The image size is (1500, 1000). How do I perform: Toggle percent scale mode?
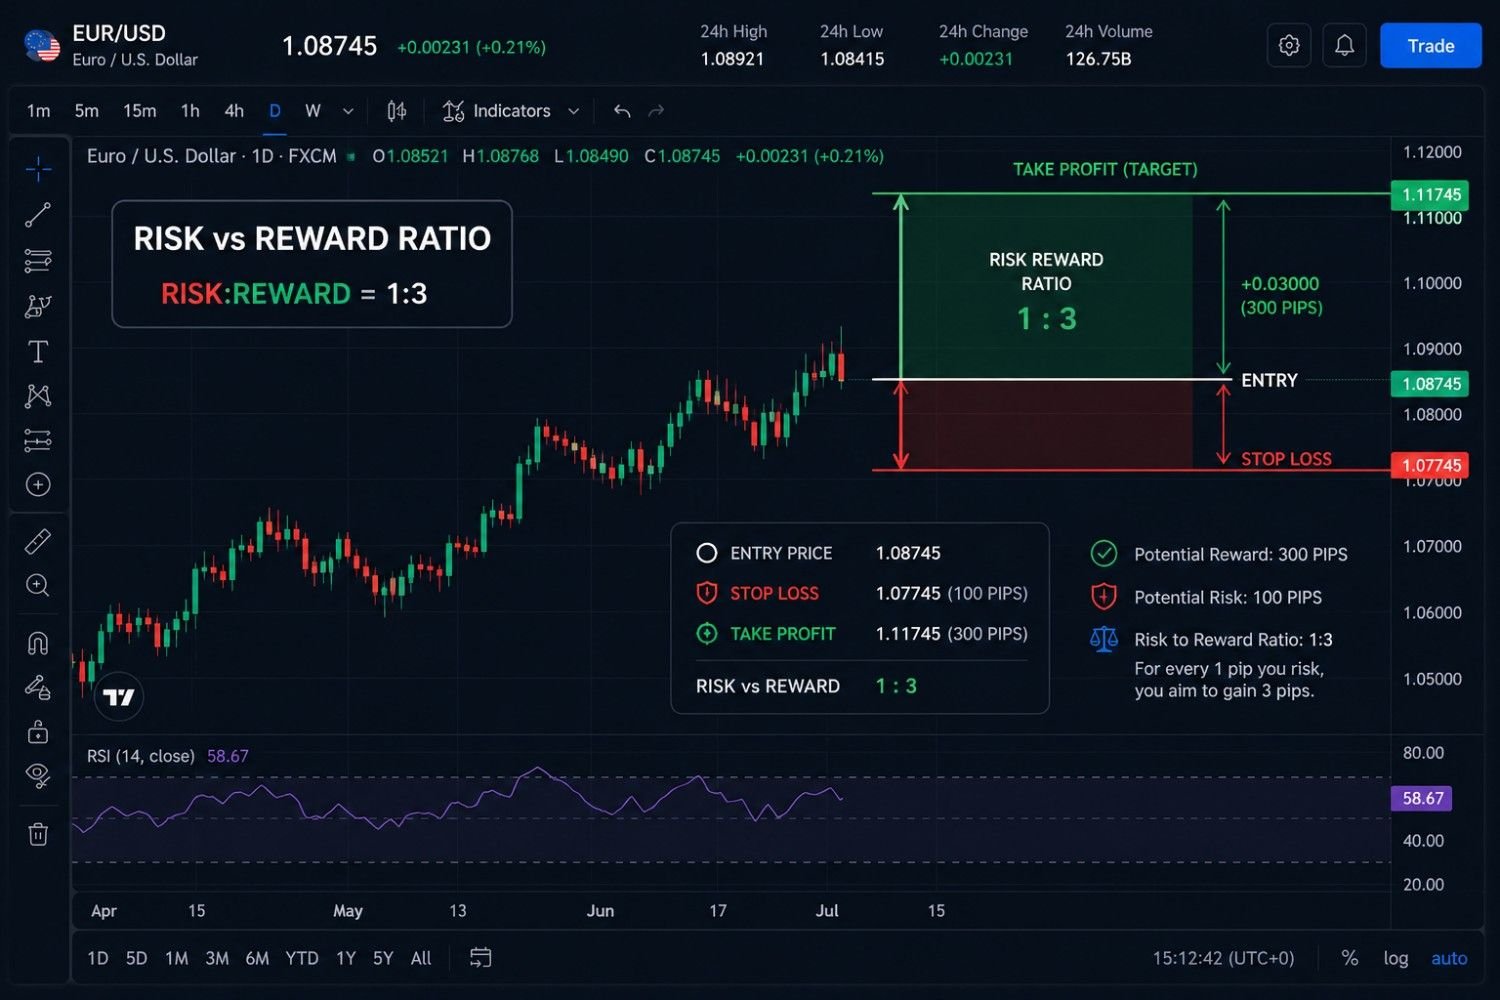coord(1349,958)
